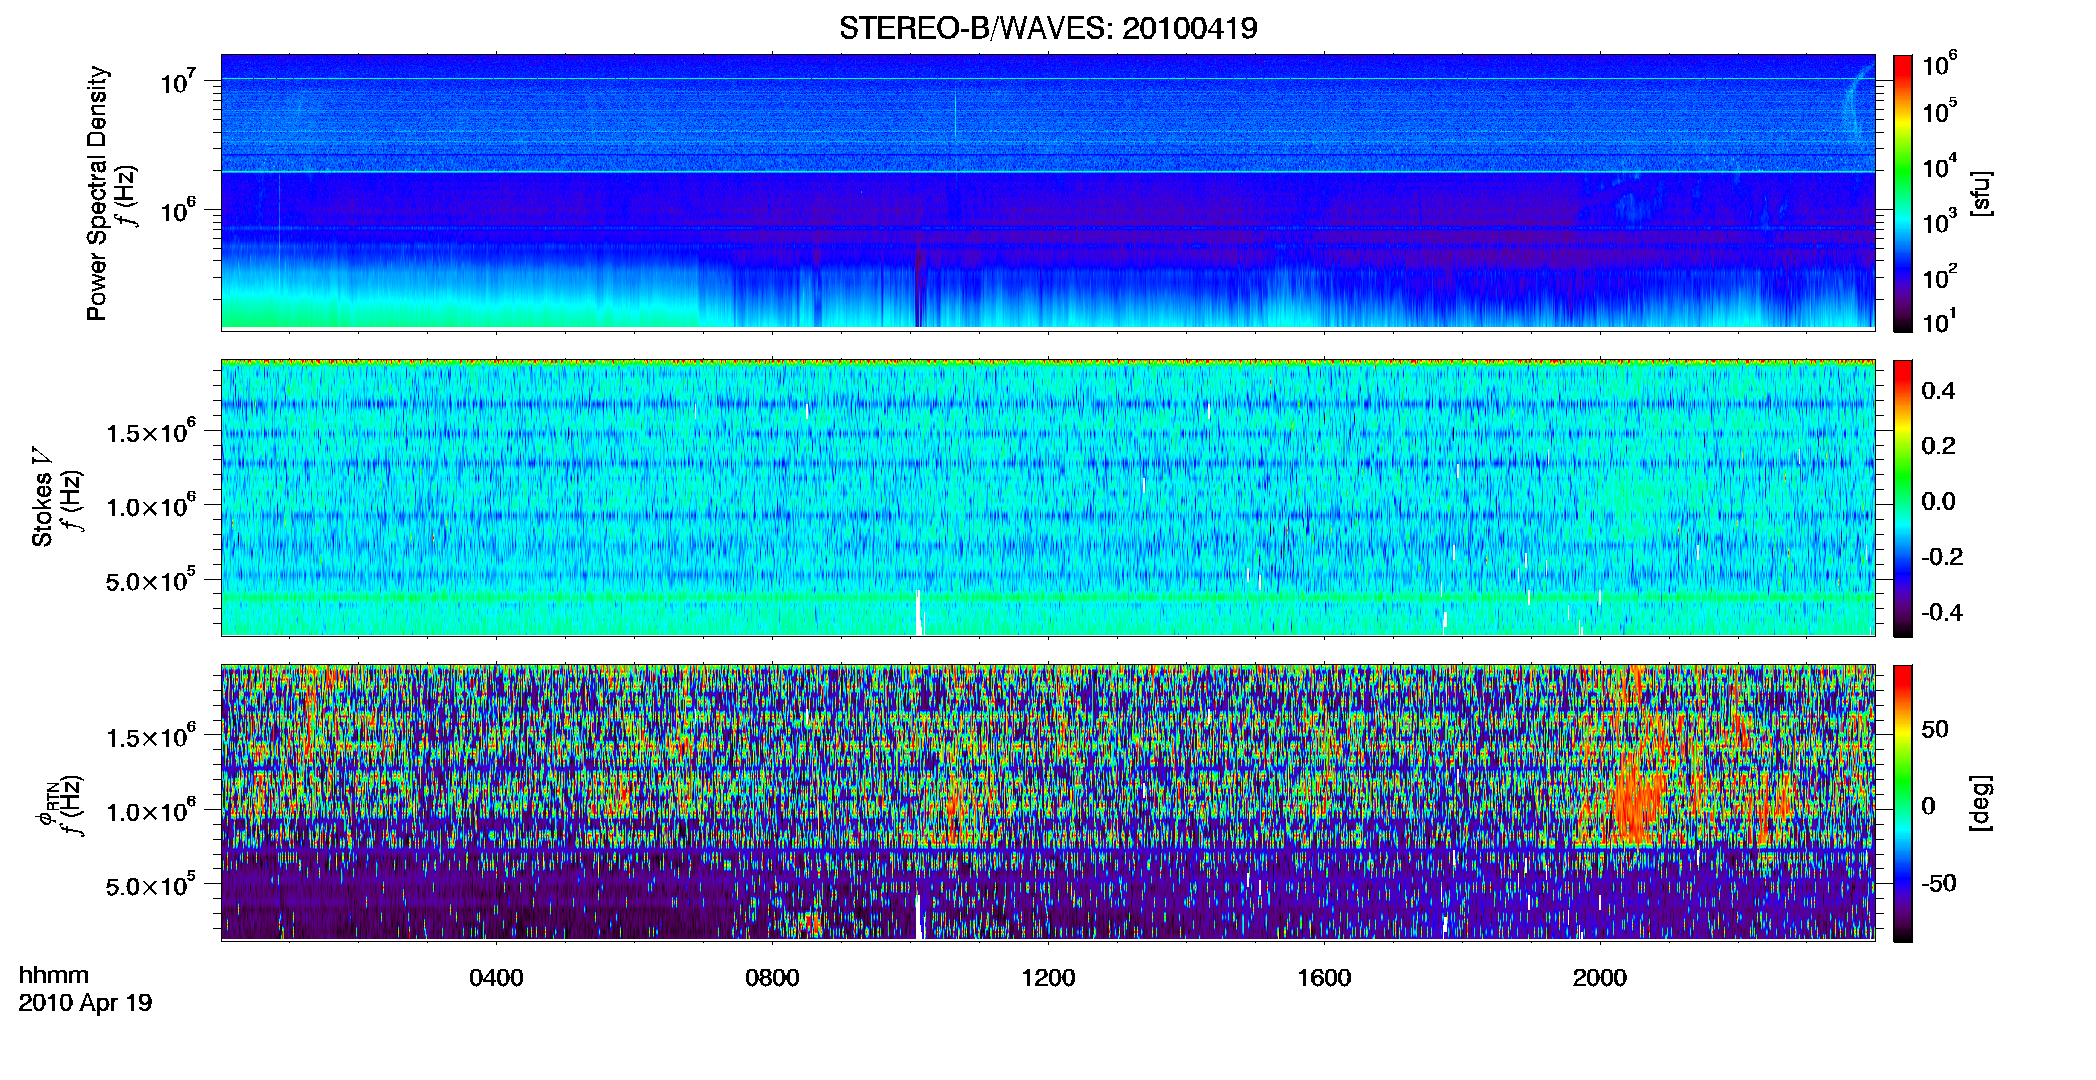Click the white data gap near 1000 in the Stokes V panel

click(918, 612)
